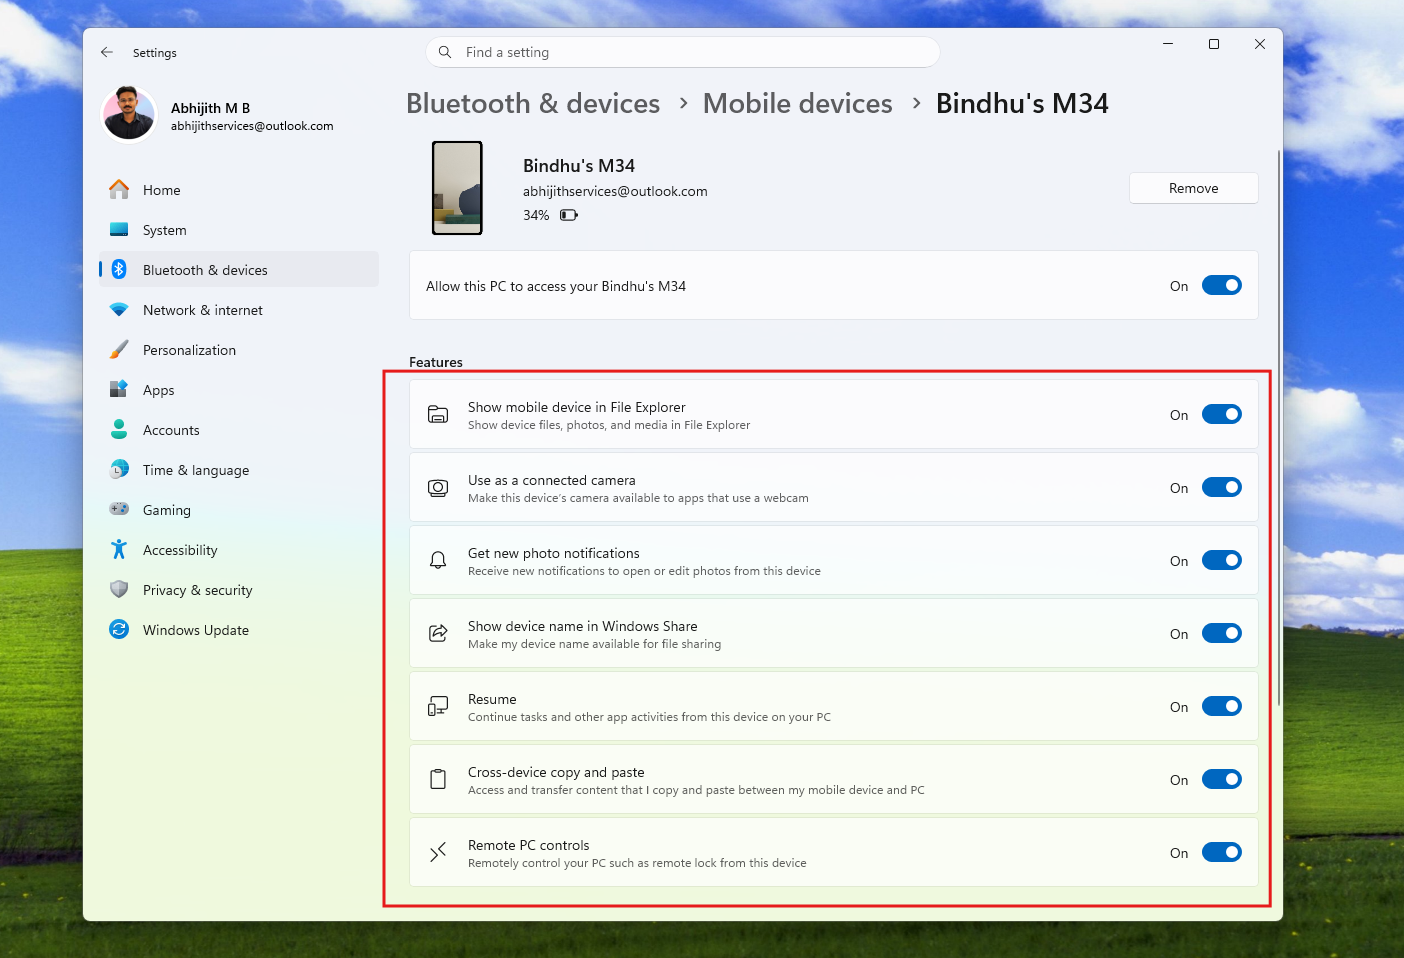
Task: Select Accounts in the sidebar
Action: pos(171,429)
